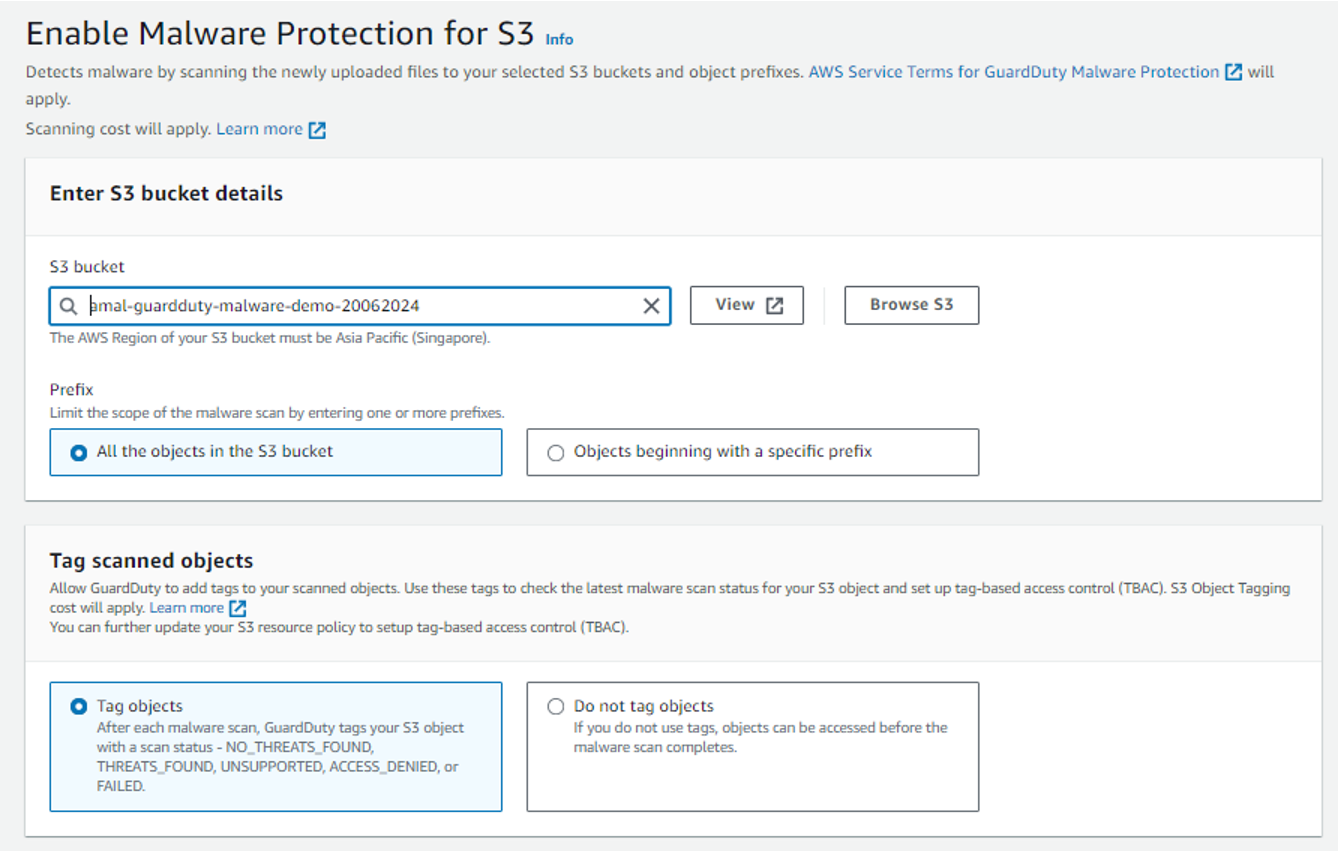Image resolution: width=1338 pixels, height=851 pixels.
Task: Click the search magnifier icon in S3 bucket field
Action: tap(68, 306)
